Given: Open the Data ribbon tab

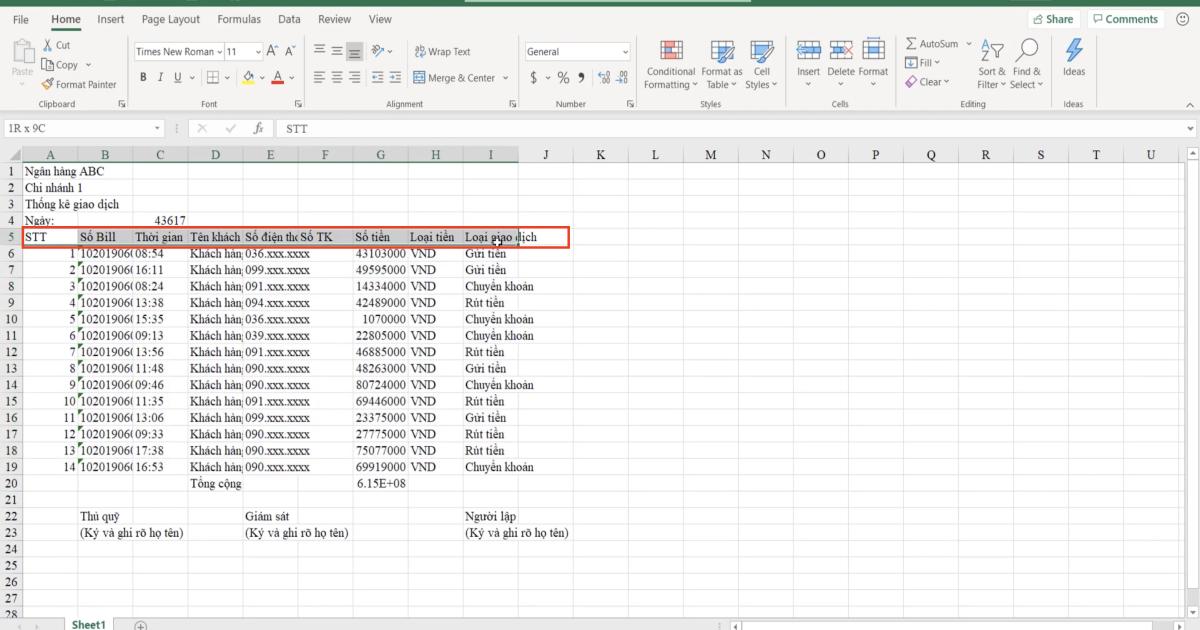Looking at the screenshot, I should (289, 18).
